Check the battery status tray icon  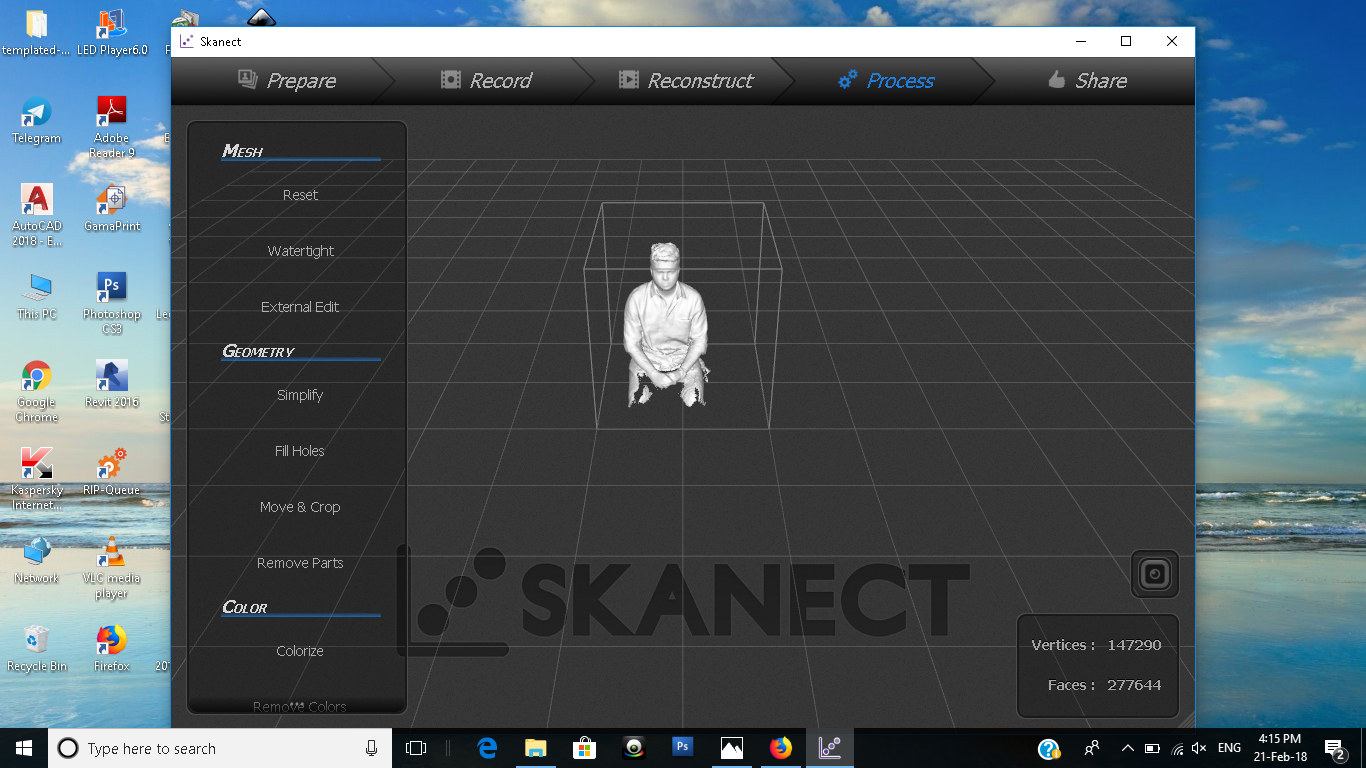1152,748
